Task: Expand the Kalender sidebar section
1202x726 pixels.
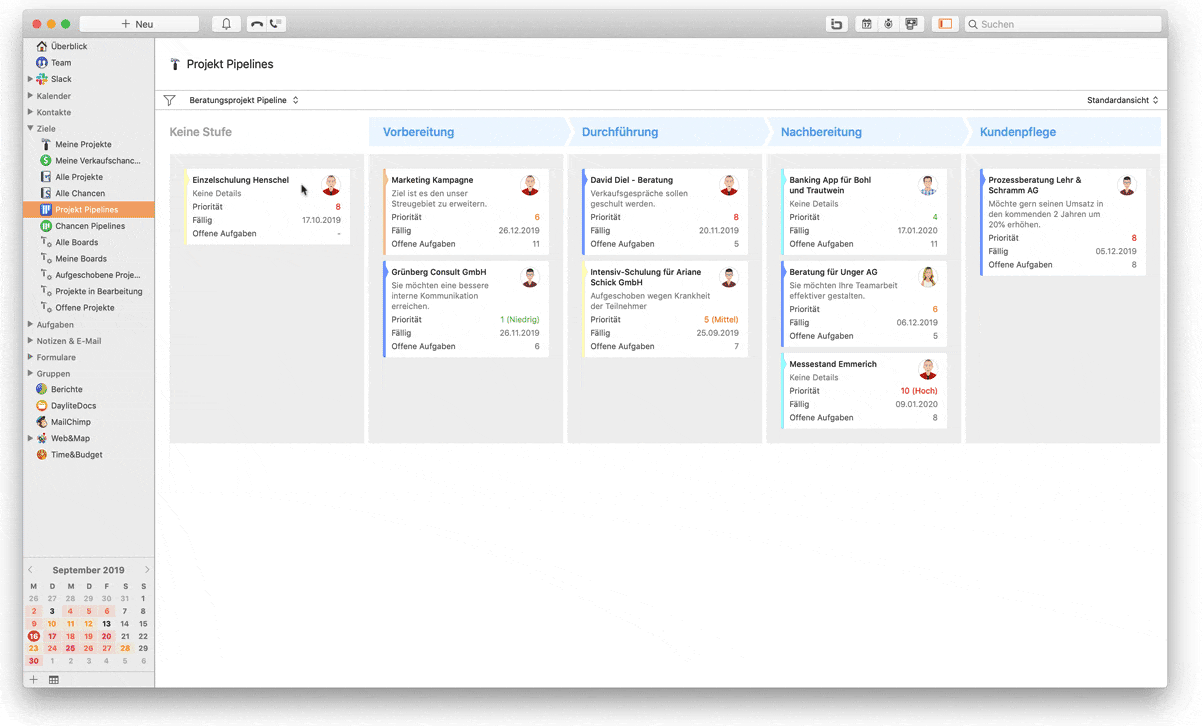Action: click(x=31, y=96)
